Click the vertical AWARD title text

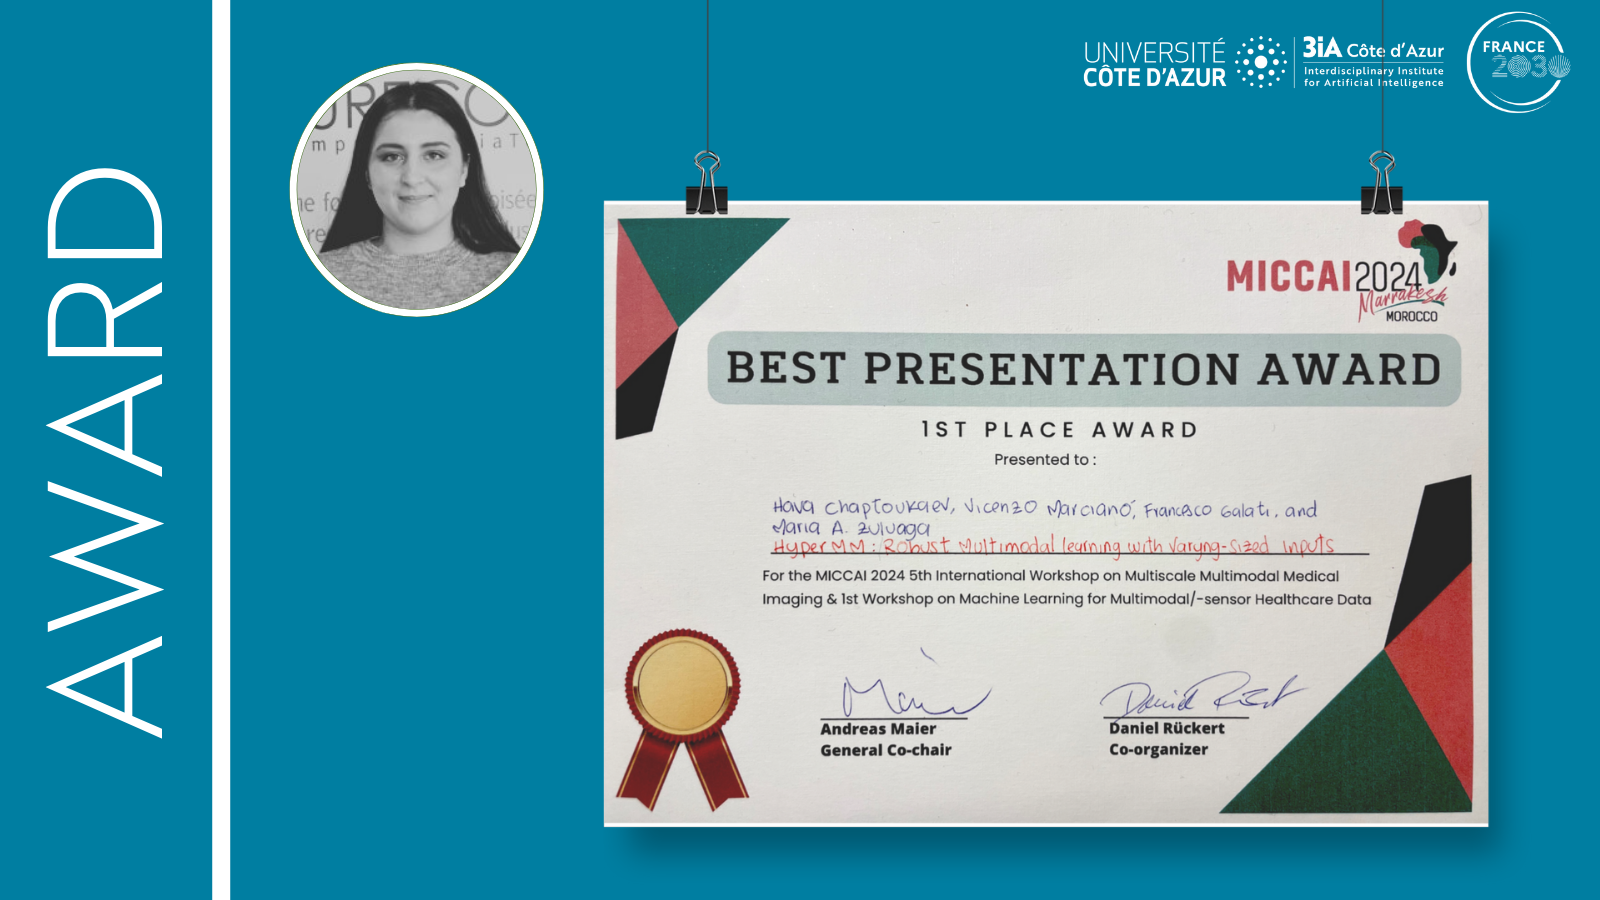coord(104,452)
